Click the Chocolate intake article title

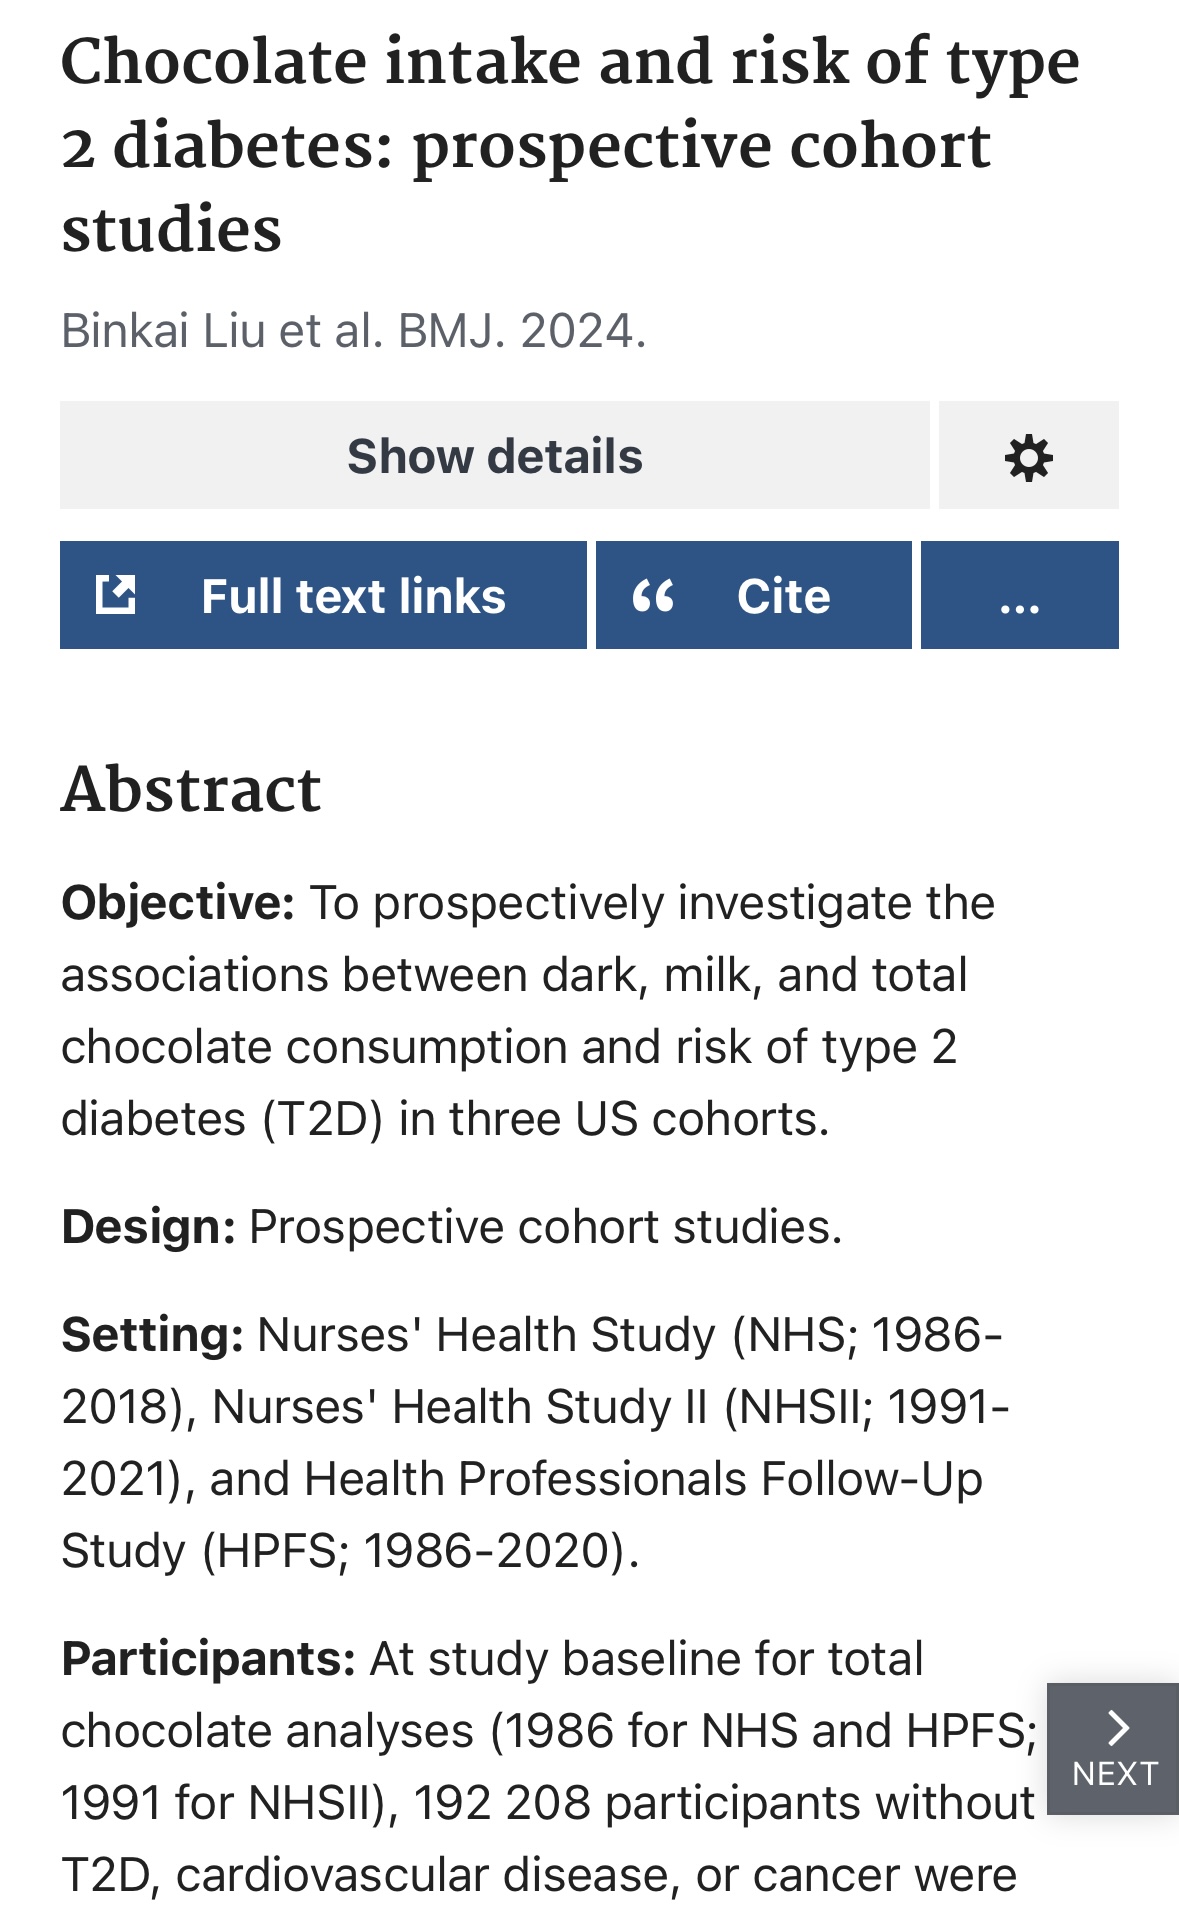570,145
